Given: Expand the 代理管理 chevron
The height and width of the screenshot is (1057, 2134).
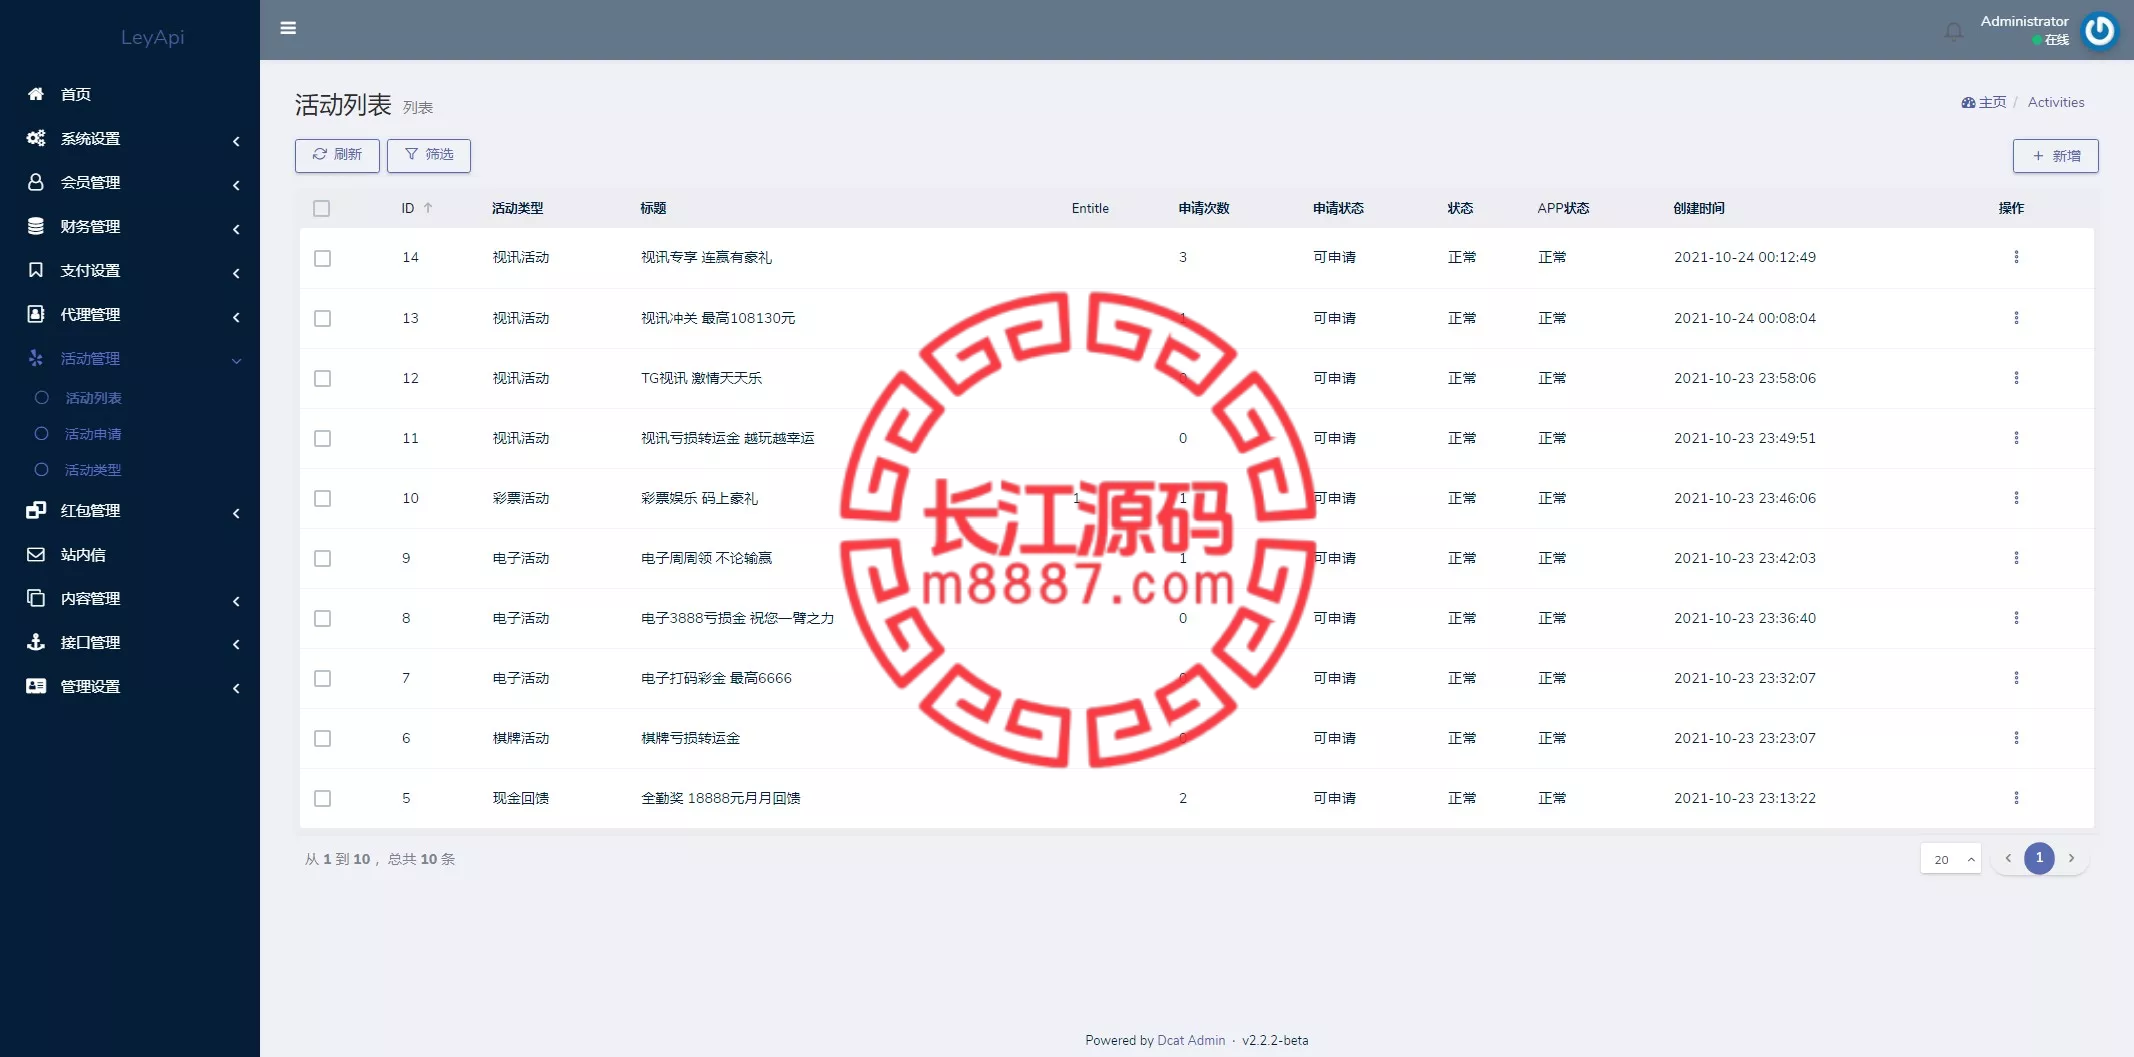Looking at the screenshot, I should [x=236, y=317].
